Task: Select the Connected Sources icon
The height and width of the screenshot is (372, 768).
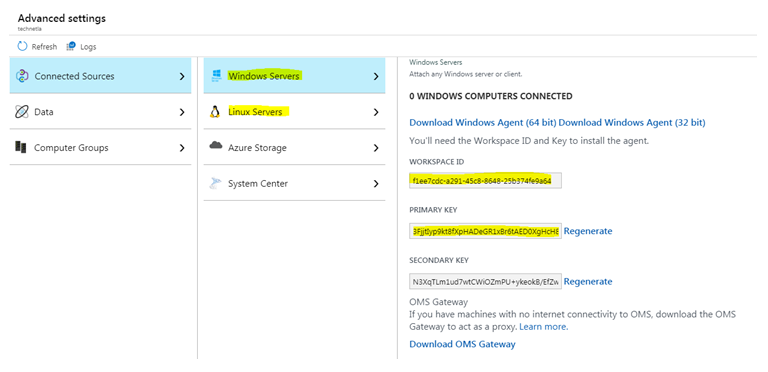Action: (22, 76)
